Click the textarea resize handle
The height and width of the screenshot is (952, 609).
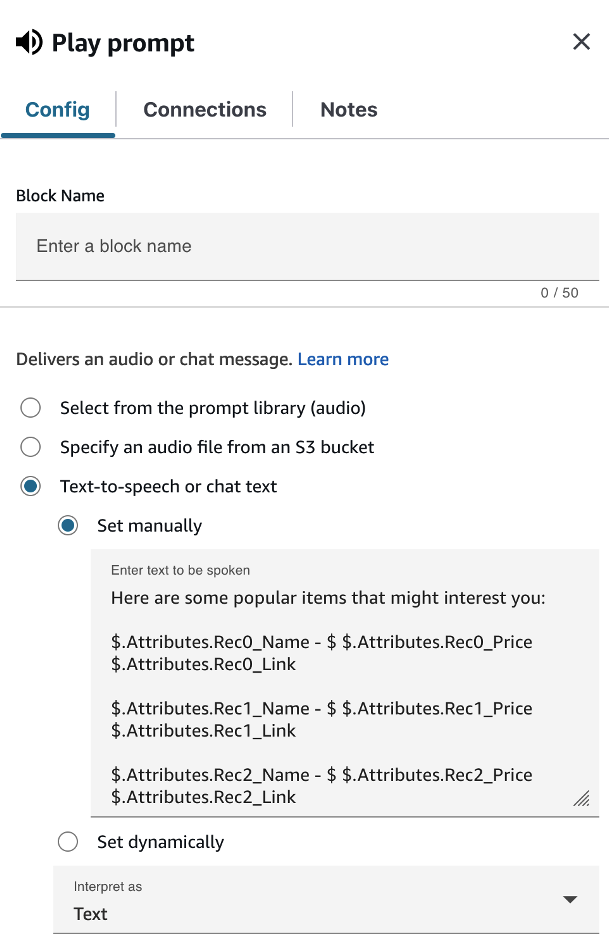[581, 798]
